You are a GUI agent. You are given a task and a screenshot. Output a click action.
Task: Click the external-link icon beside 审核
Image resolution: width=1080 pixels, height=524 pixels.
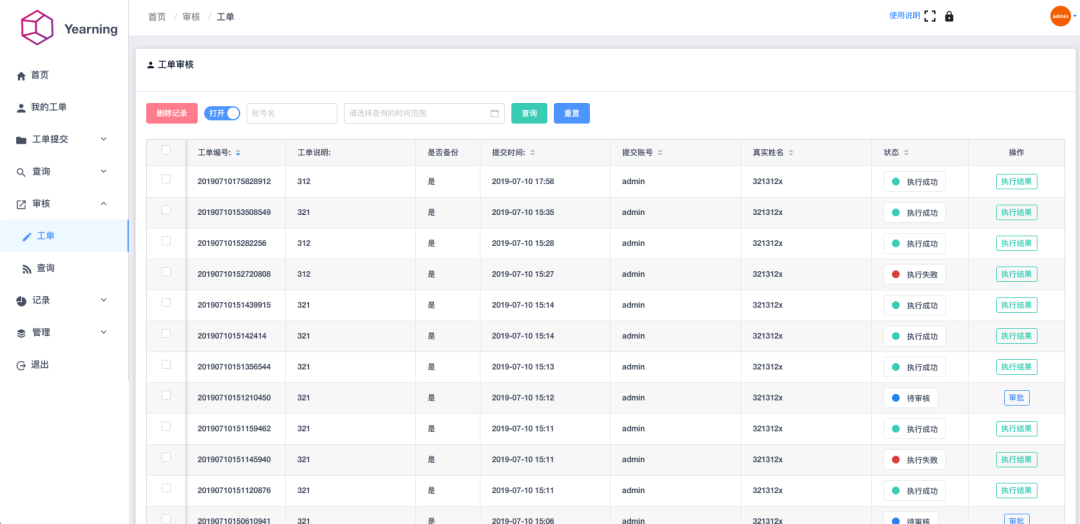coord(21,204)
